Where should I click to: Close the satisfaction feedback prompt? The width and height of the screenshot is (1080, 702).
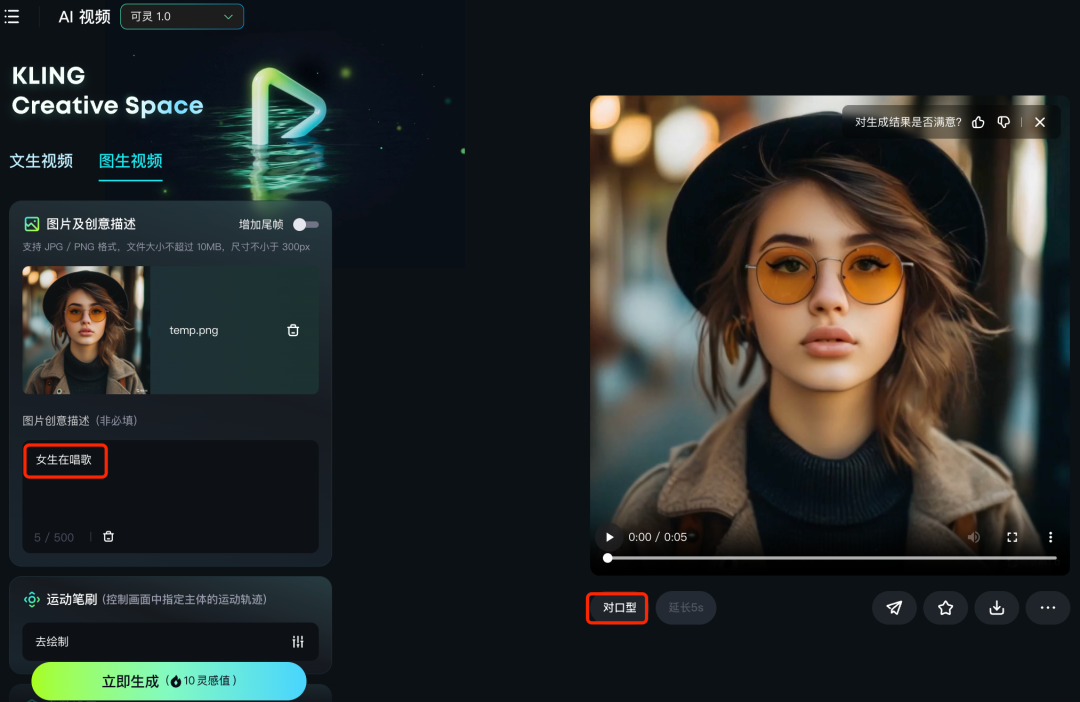click(x=1040, y=122)
